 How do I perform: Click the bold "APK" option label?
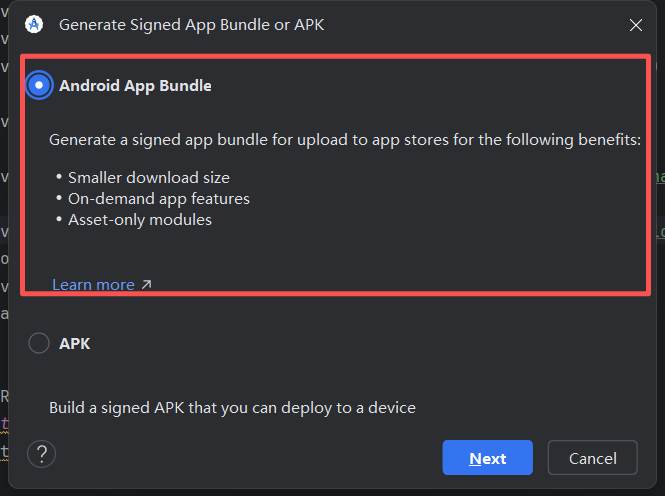[75, 343]
